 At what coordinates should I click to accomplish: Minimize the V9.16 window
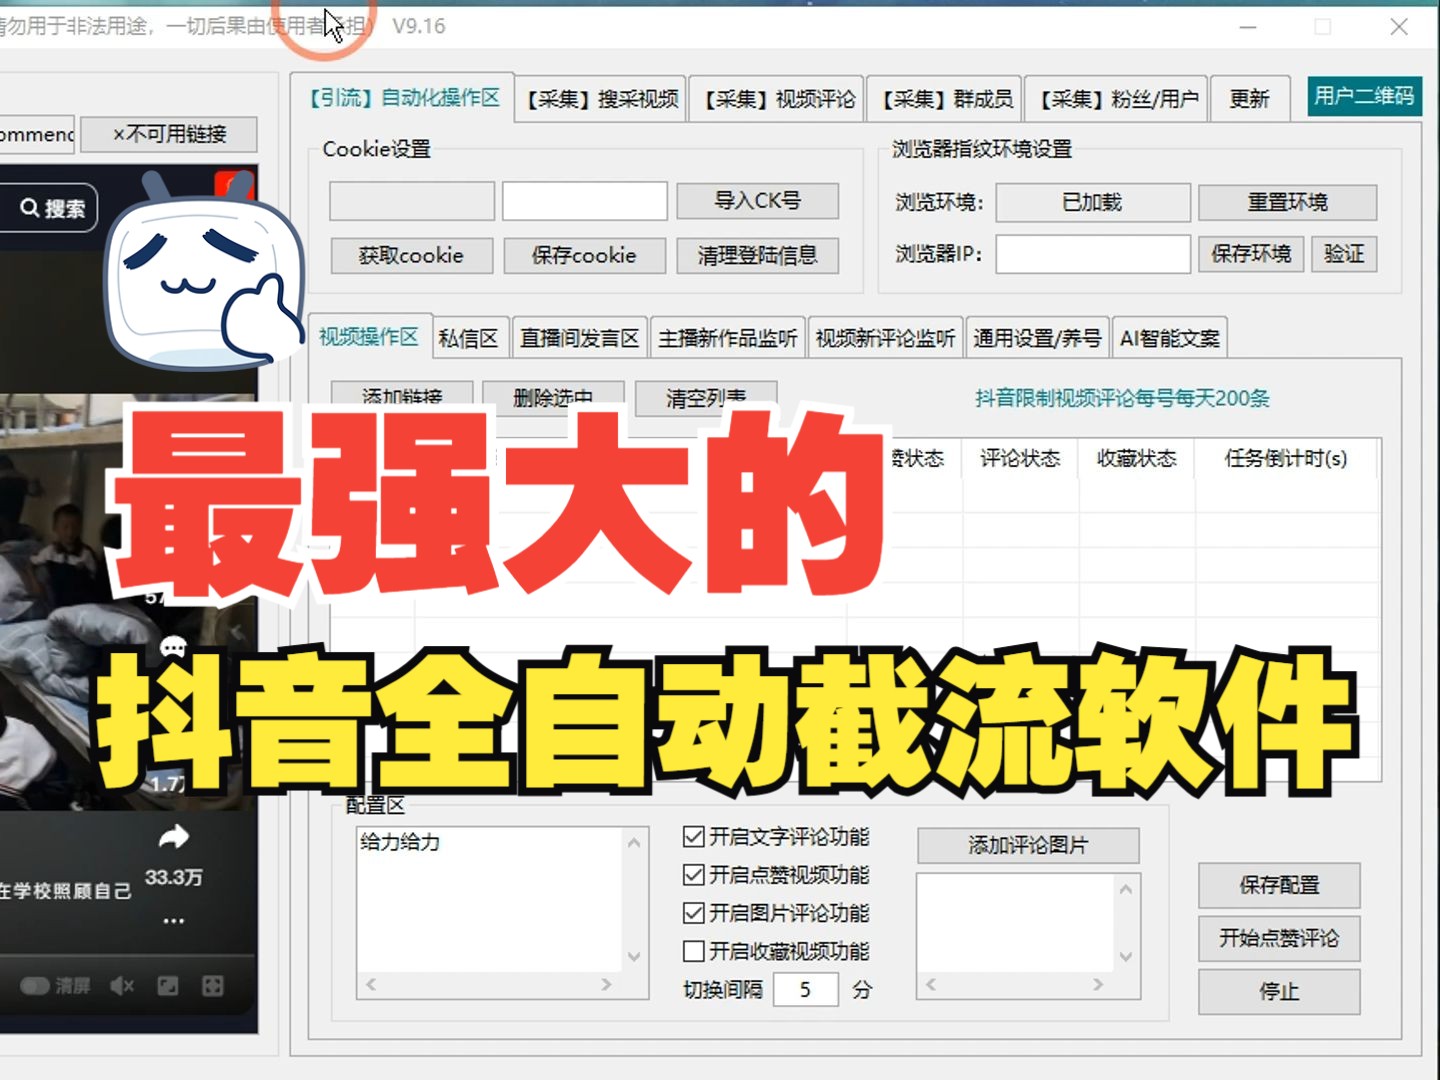1248,27
